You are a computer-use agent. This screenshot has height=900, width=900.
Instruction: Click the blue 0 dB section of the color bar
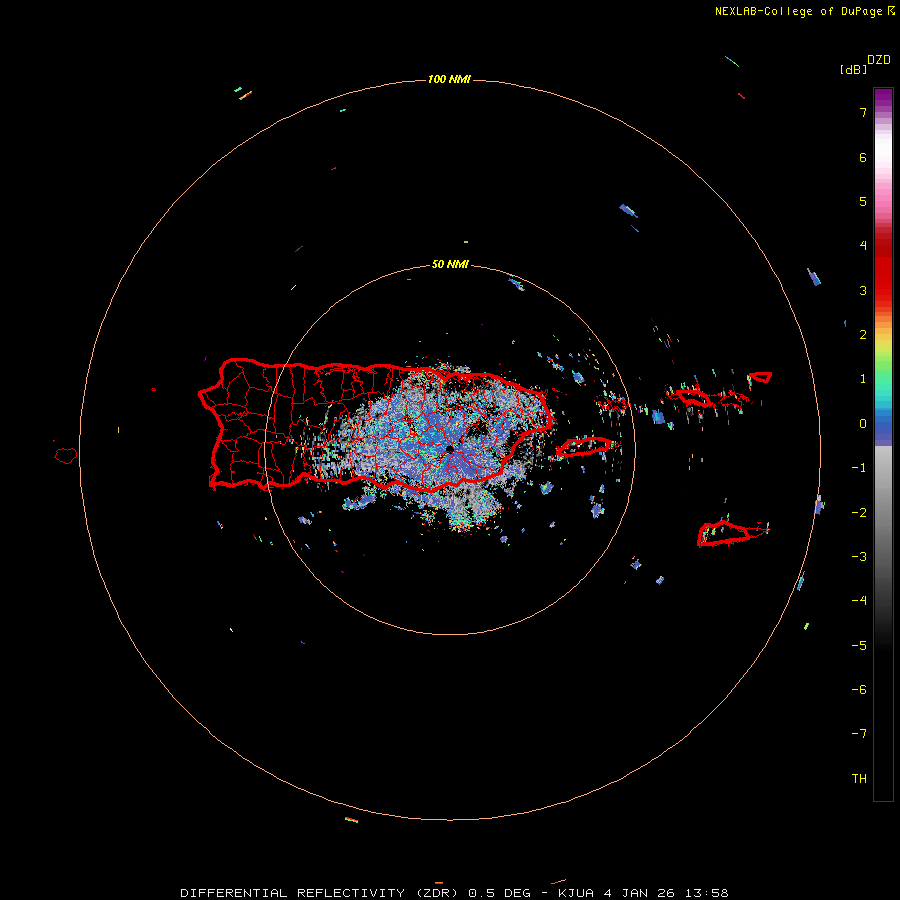[883, 425]
